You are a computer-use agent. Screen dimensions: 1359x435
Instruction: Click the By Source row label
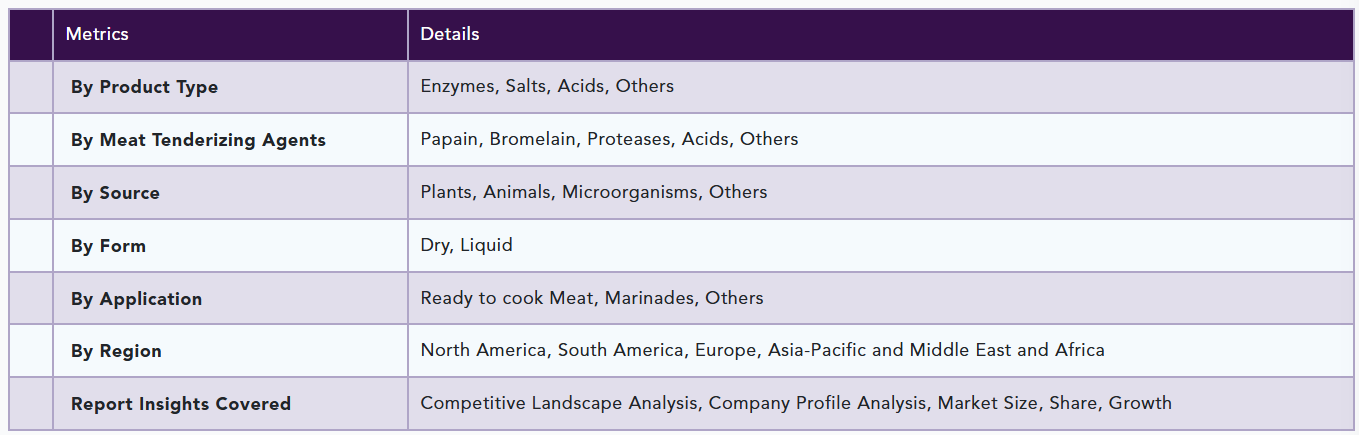click(x=115, y=193)
